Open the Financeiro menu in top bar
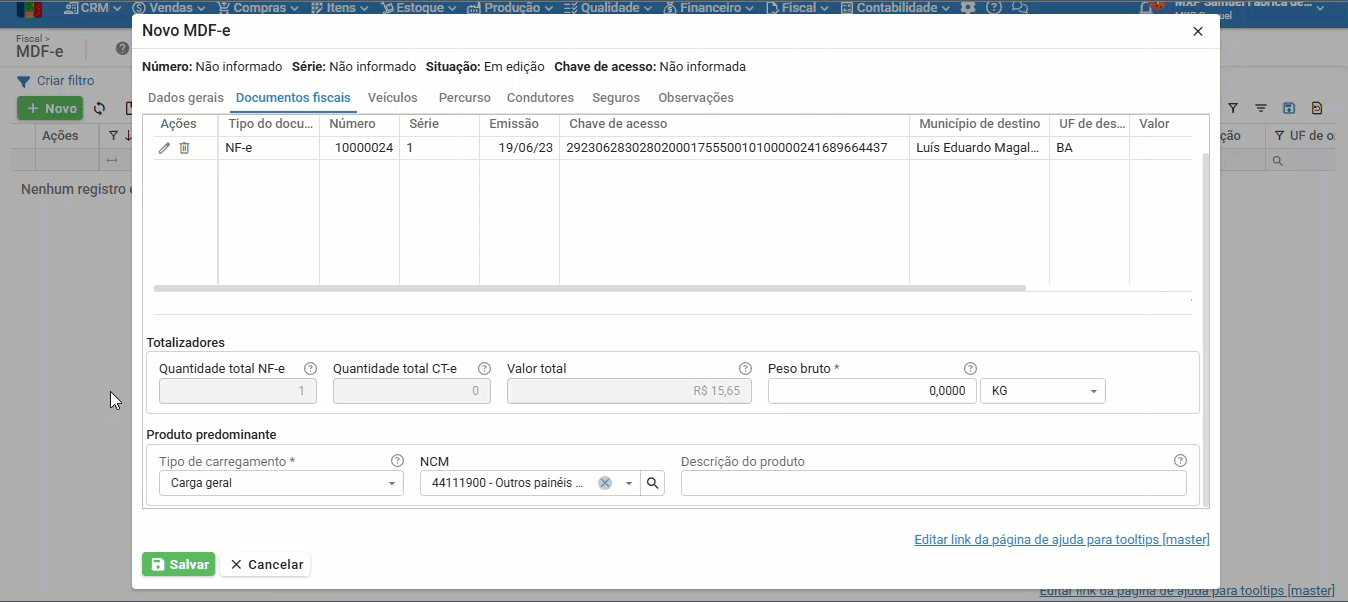The height and width of the screenshot is (602, 1348). [x=710, y=7]
